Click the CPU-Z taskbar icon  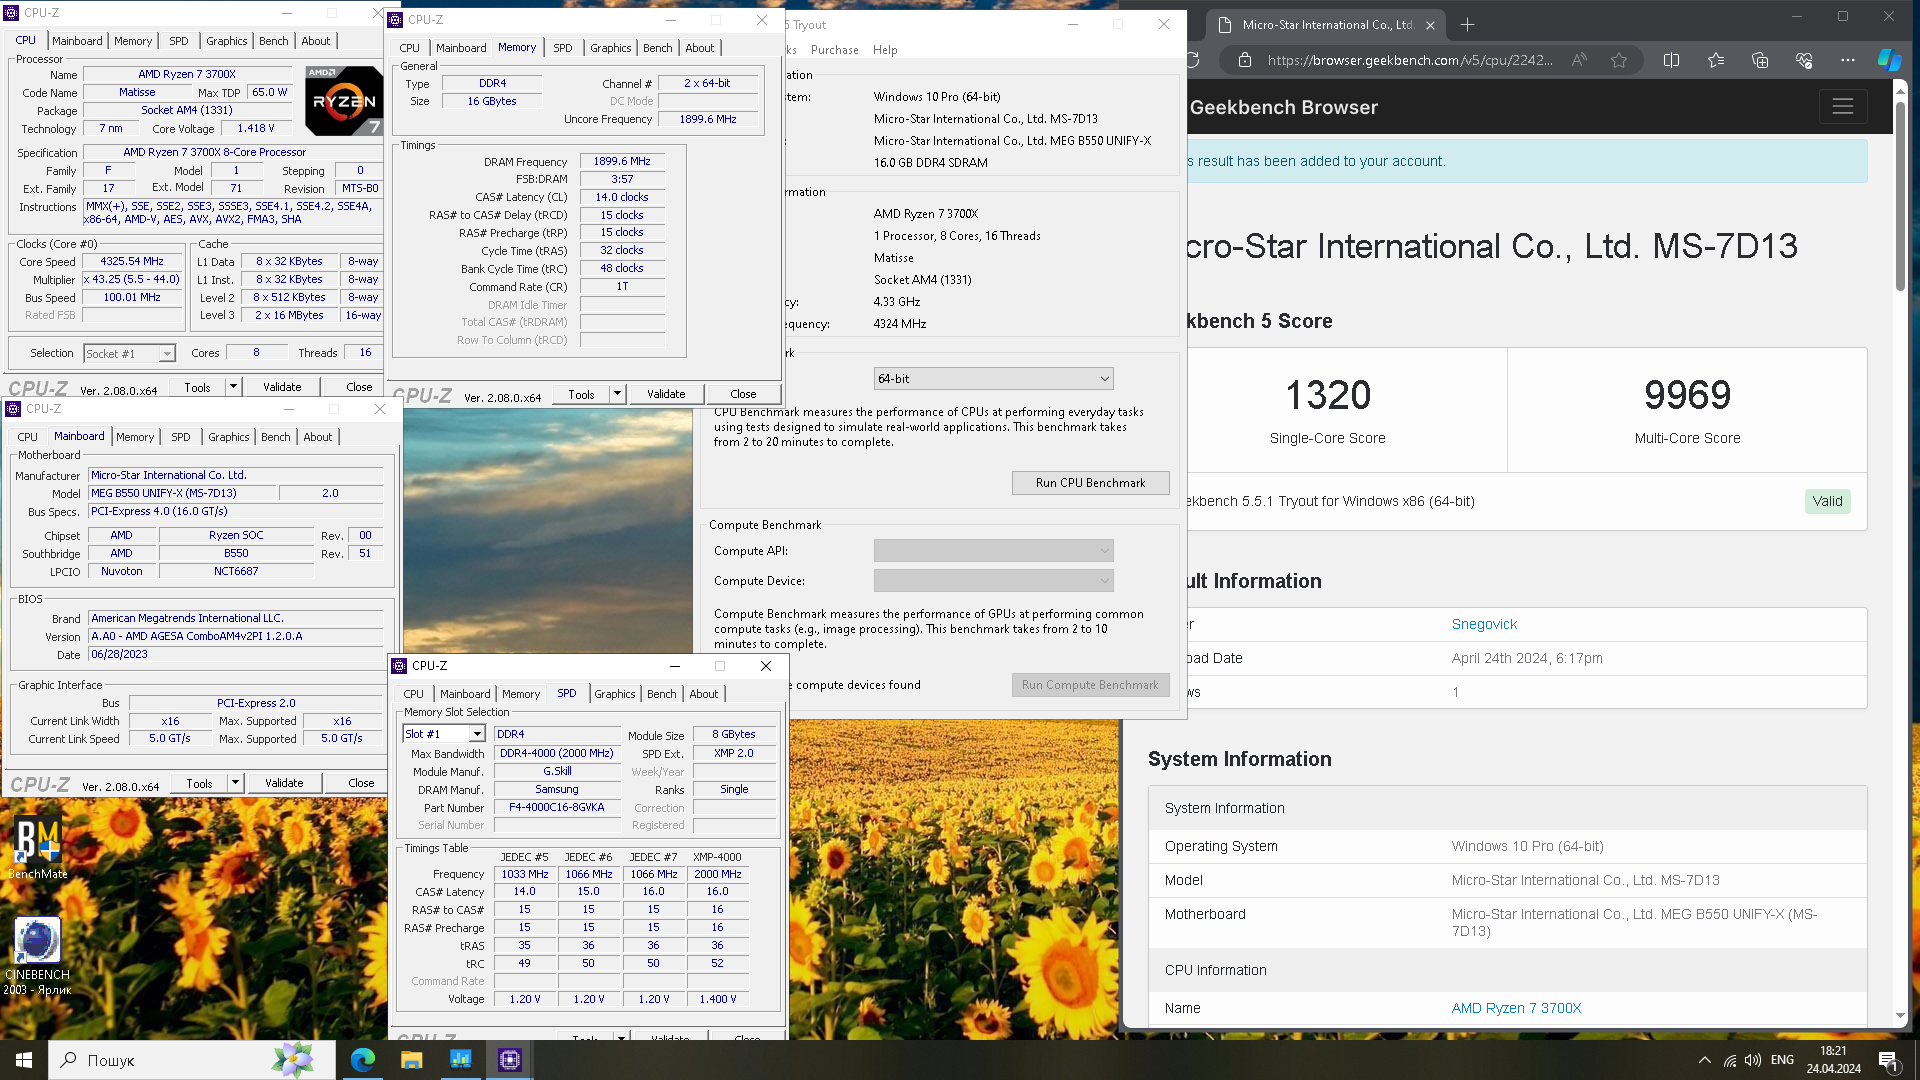pos(509,1060)
